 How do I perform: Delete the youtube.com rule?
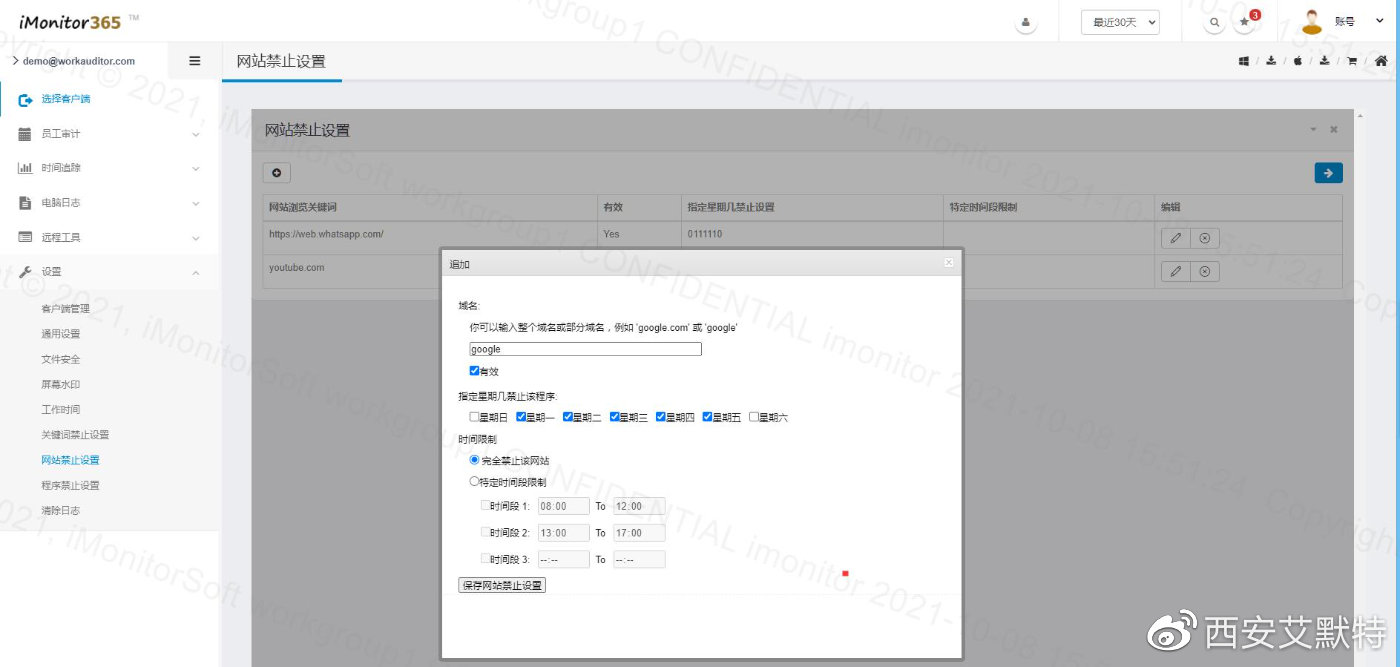pyautogui.click(x=1204, y=271)
